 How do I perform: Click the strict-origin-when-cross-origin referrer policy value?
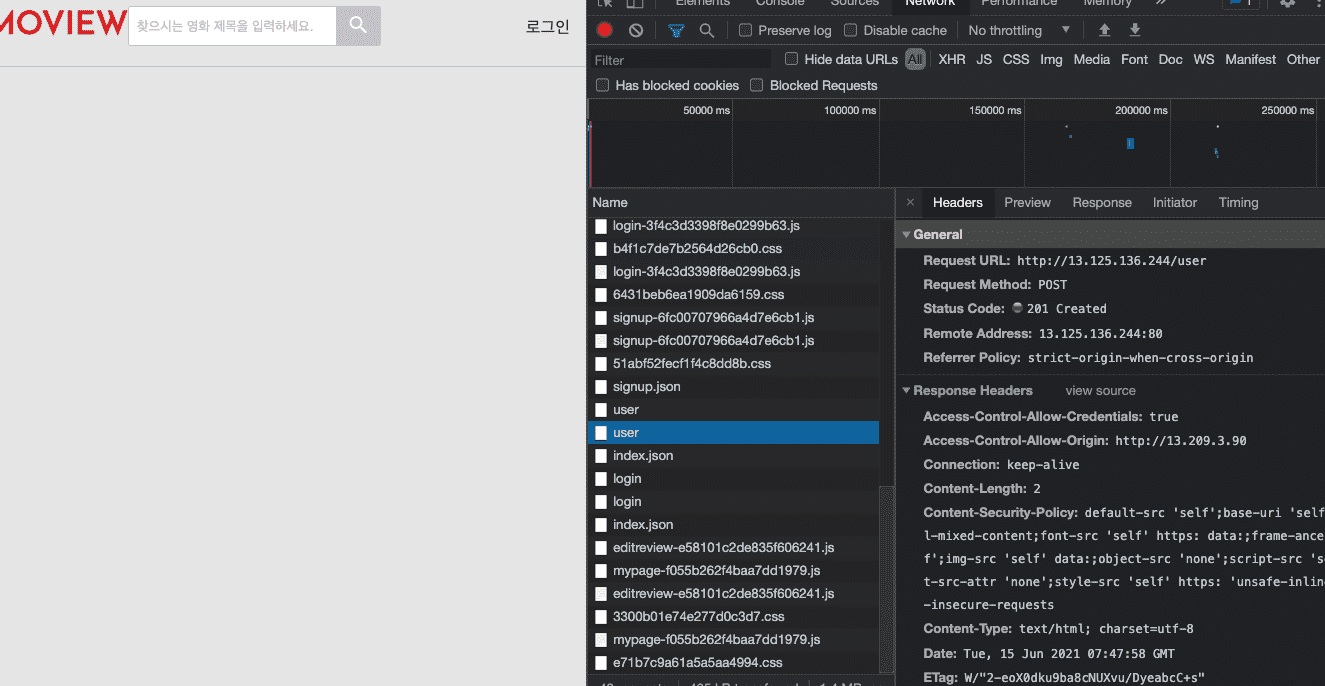[x=1140, y=358]
